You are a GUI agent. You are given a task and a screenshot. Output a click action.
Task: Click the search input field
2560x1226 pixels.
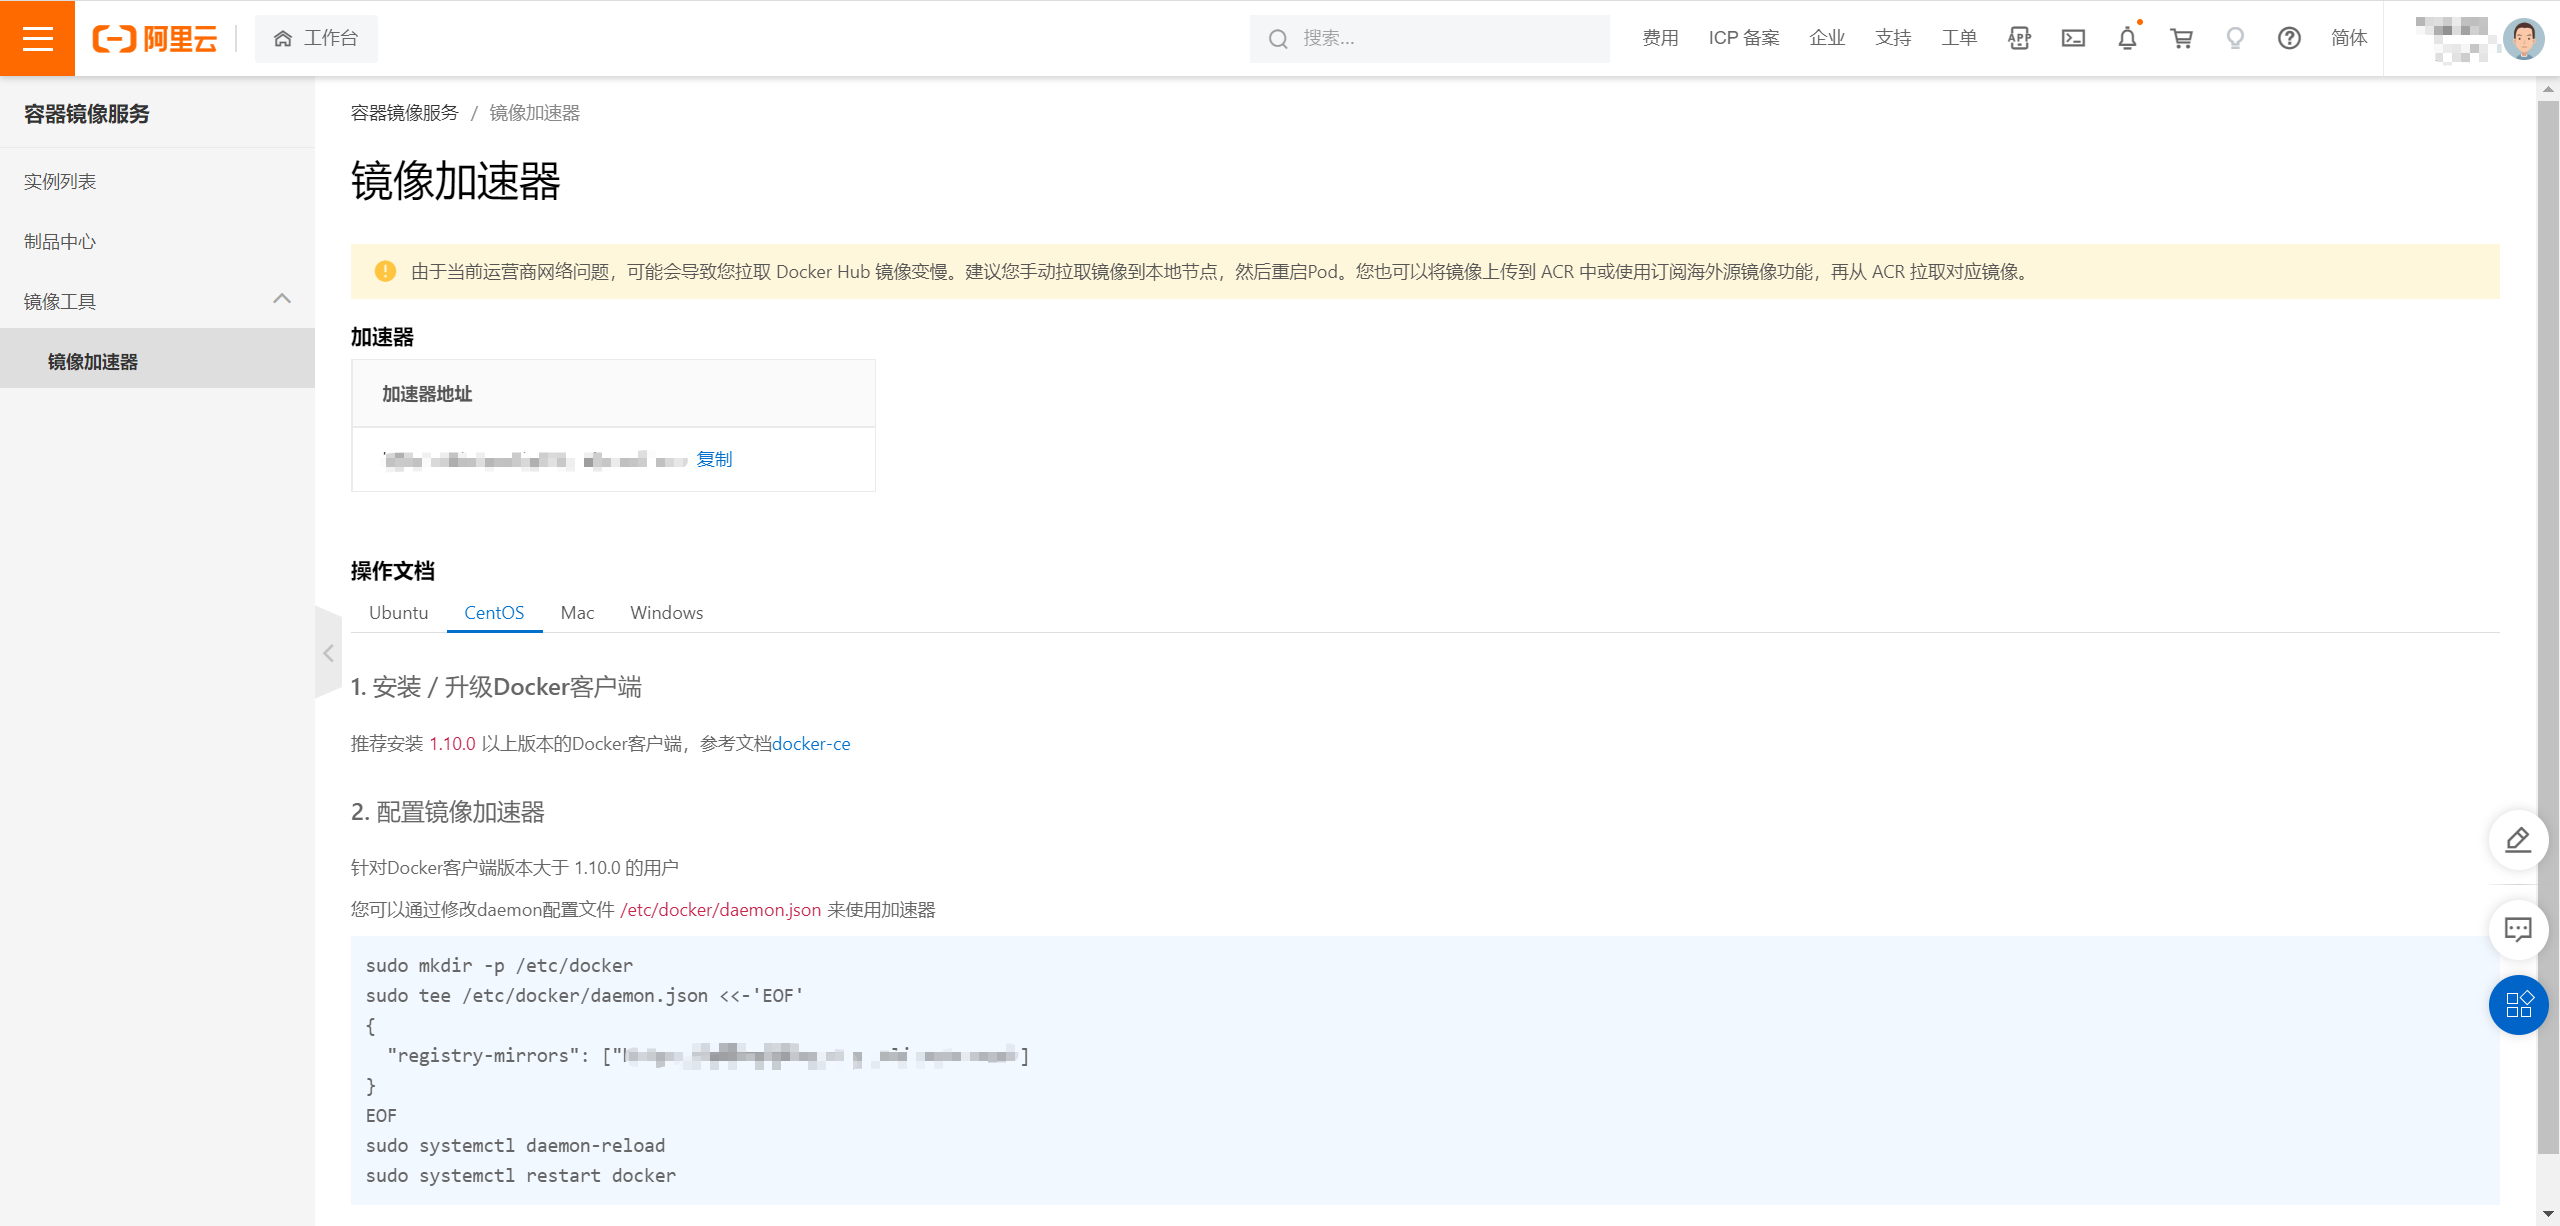pyautogui.click(x=1430, y=38)
